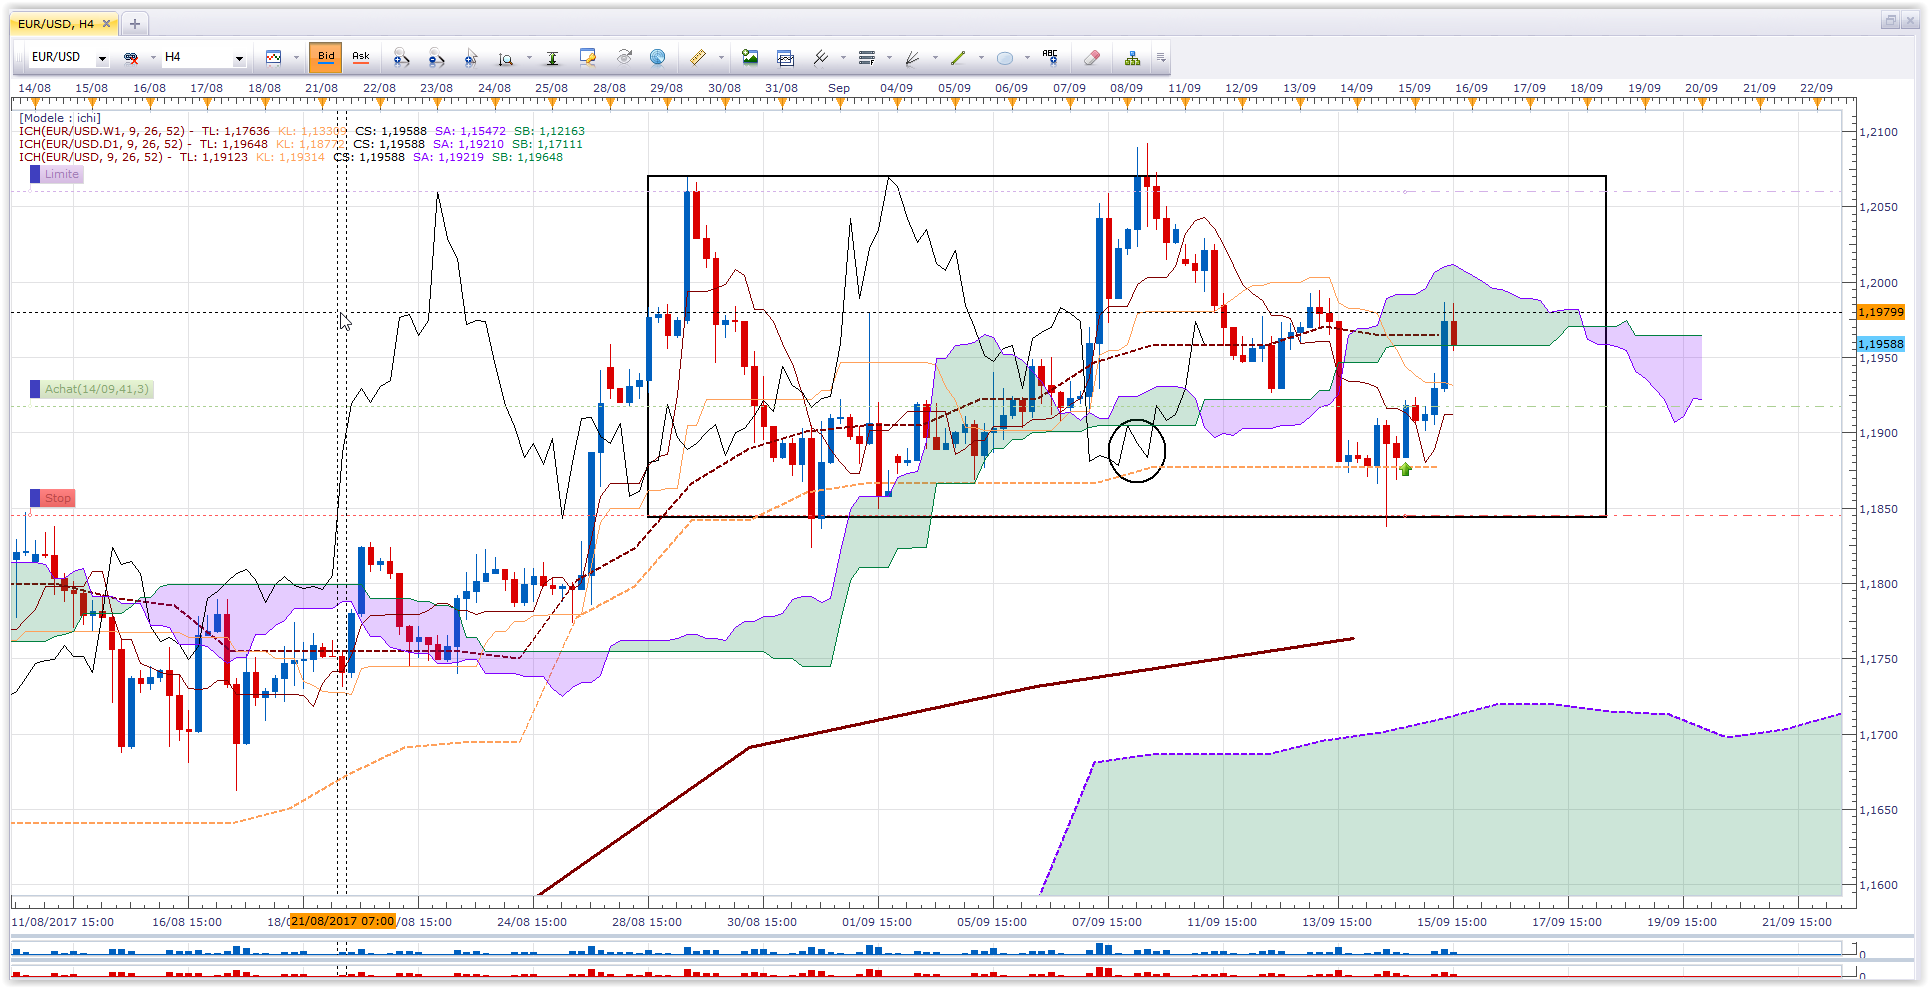Image resolution: width=1929 pixels, height=988 pixels.
Task: Click the orange 1,19799 price marker
Action: [x=1881, y=312]
